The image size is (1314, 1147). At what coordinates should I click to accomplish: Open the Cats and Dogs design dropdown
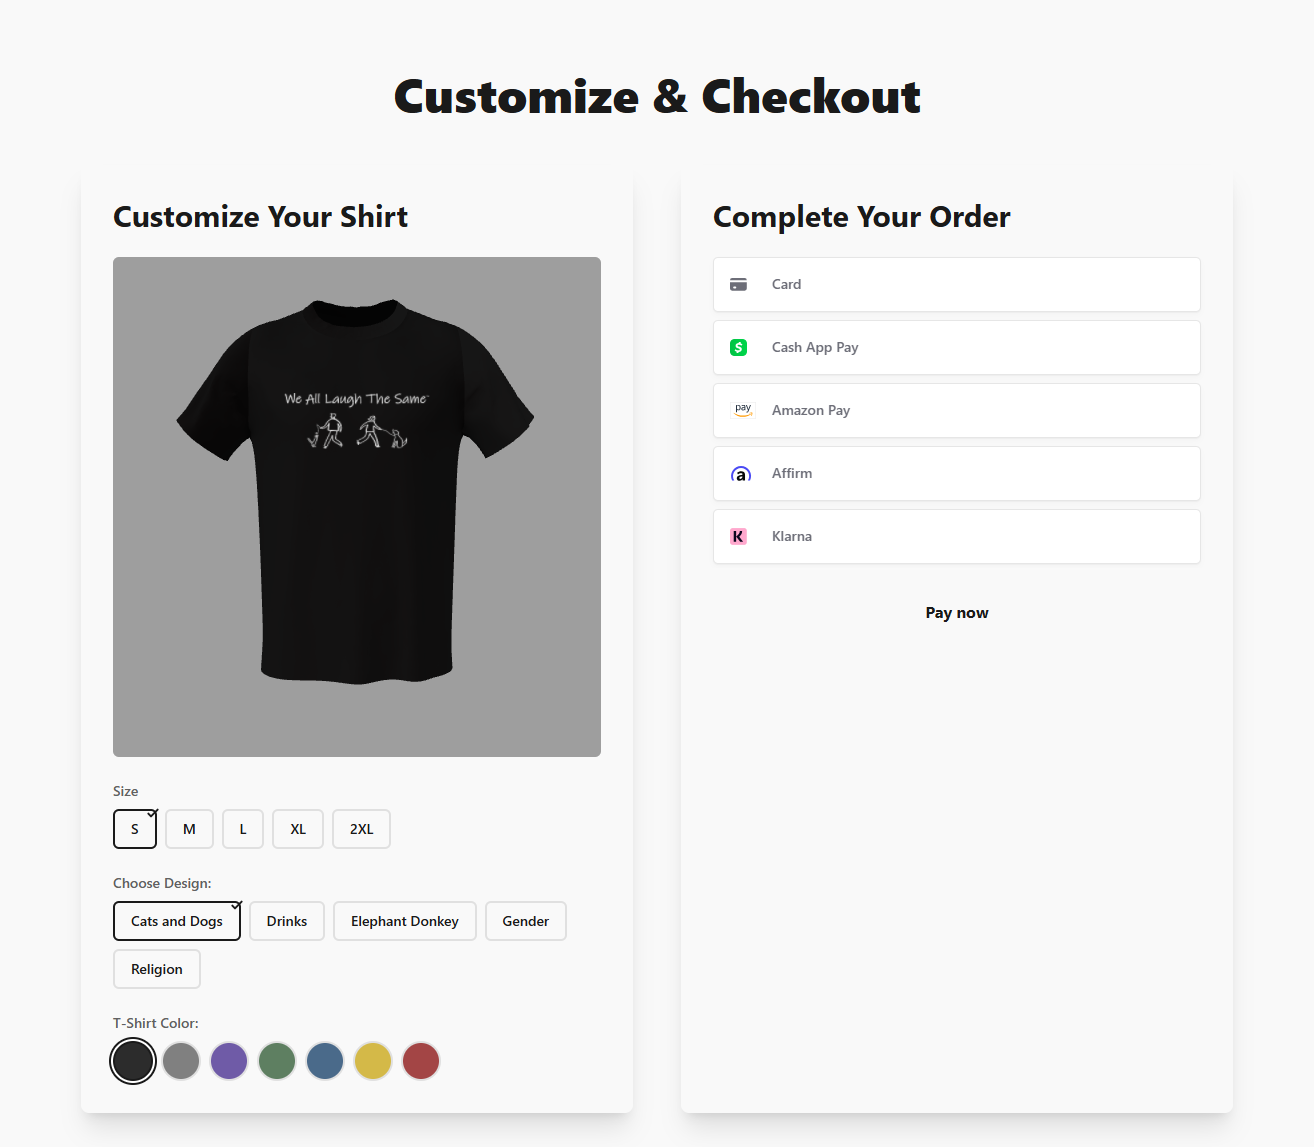pos(177,921)
